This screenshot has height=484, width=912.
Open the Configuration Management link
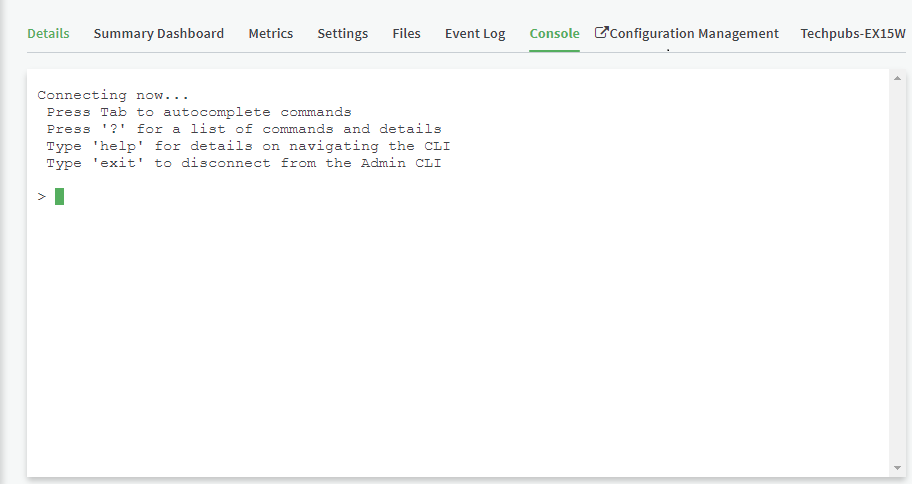pos(694,34)
